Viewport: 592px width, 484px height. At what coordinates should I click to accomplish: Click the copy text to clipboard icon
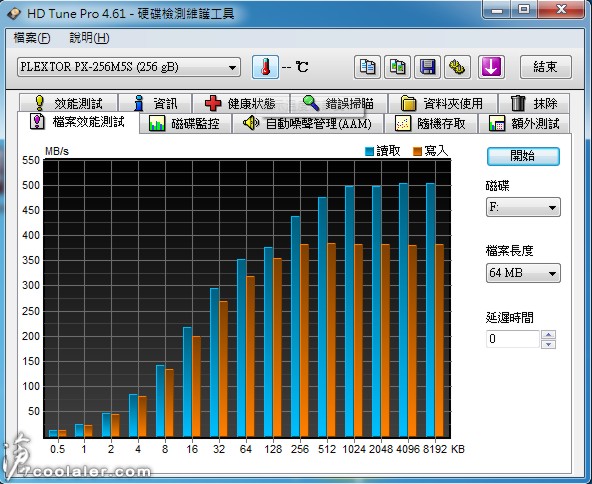coord(367,67)
